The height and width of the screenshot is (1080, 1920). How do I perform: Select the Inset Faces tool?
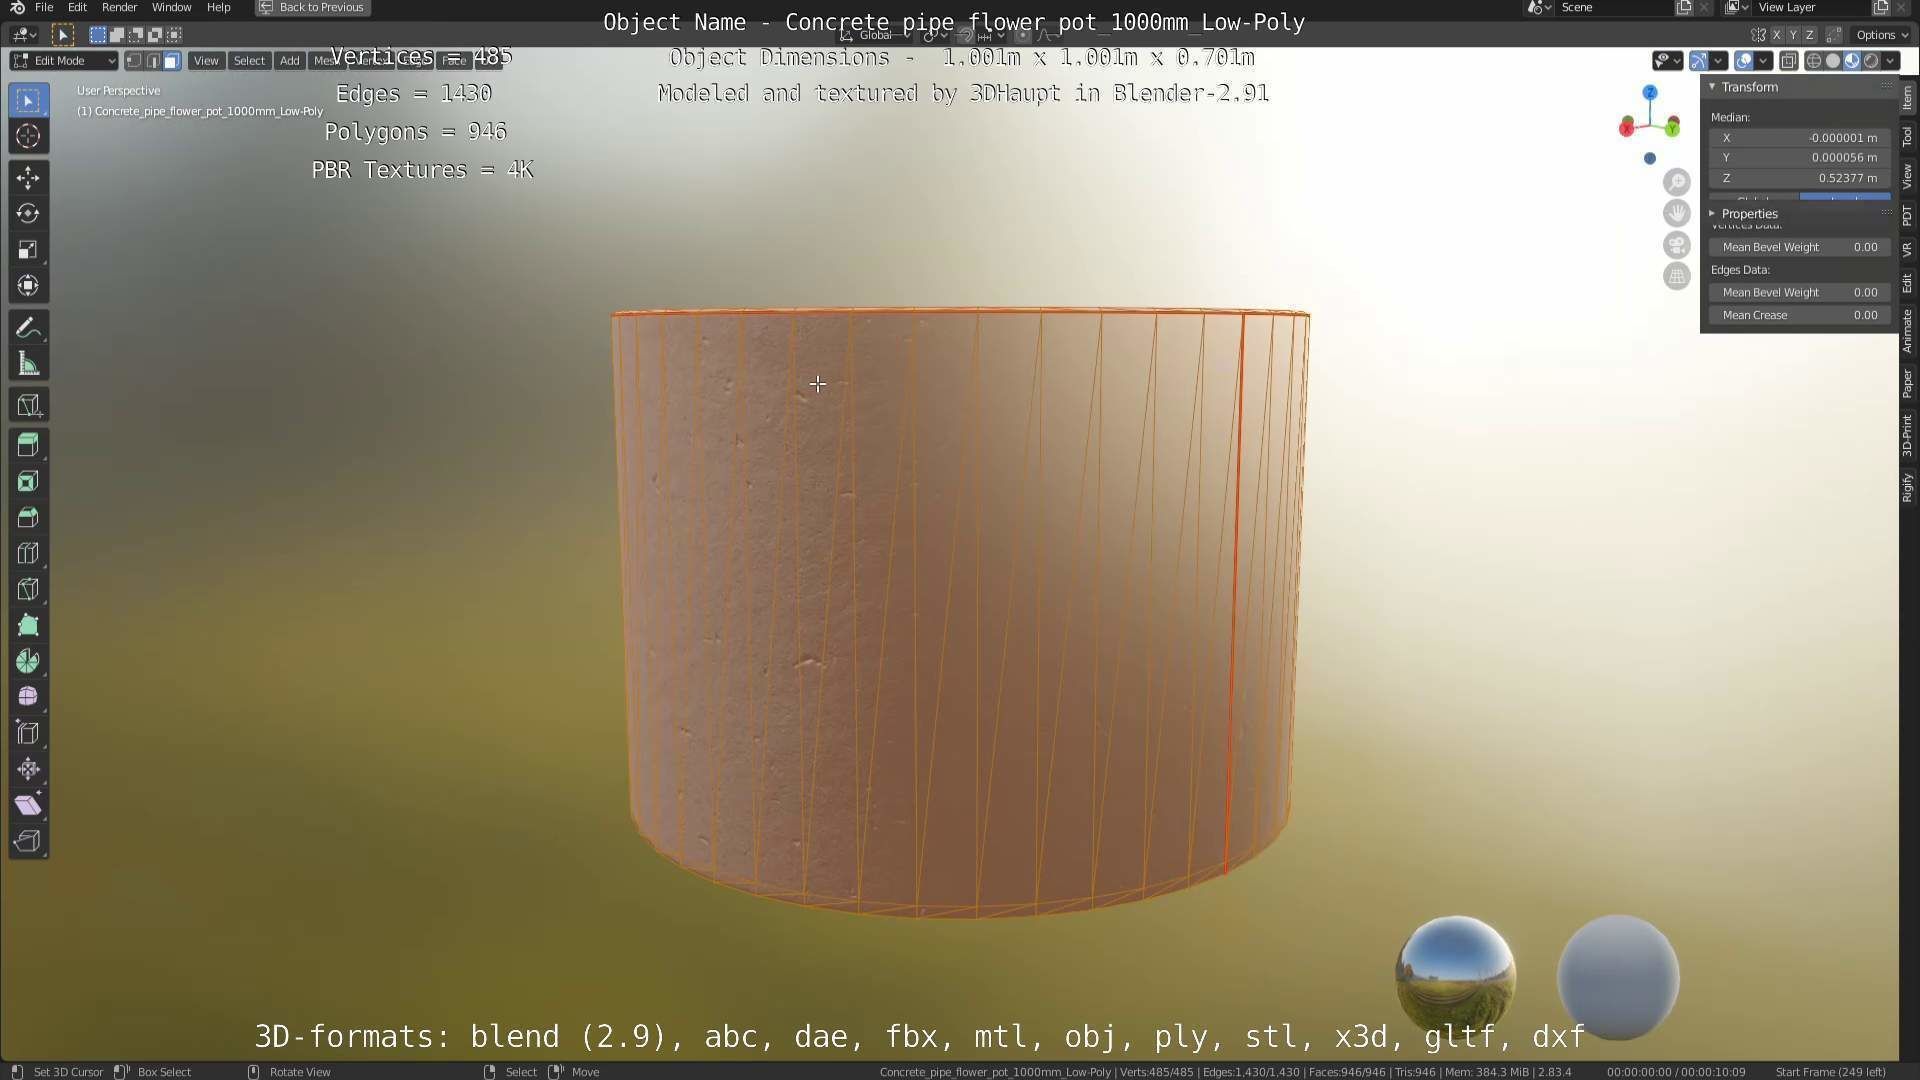[28, 481]
